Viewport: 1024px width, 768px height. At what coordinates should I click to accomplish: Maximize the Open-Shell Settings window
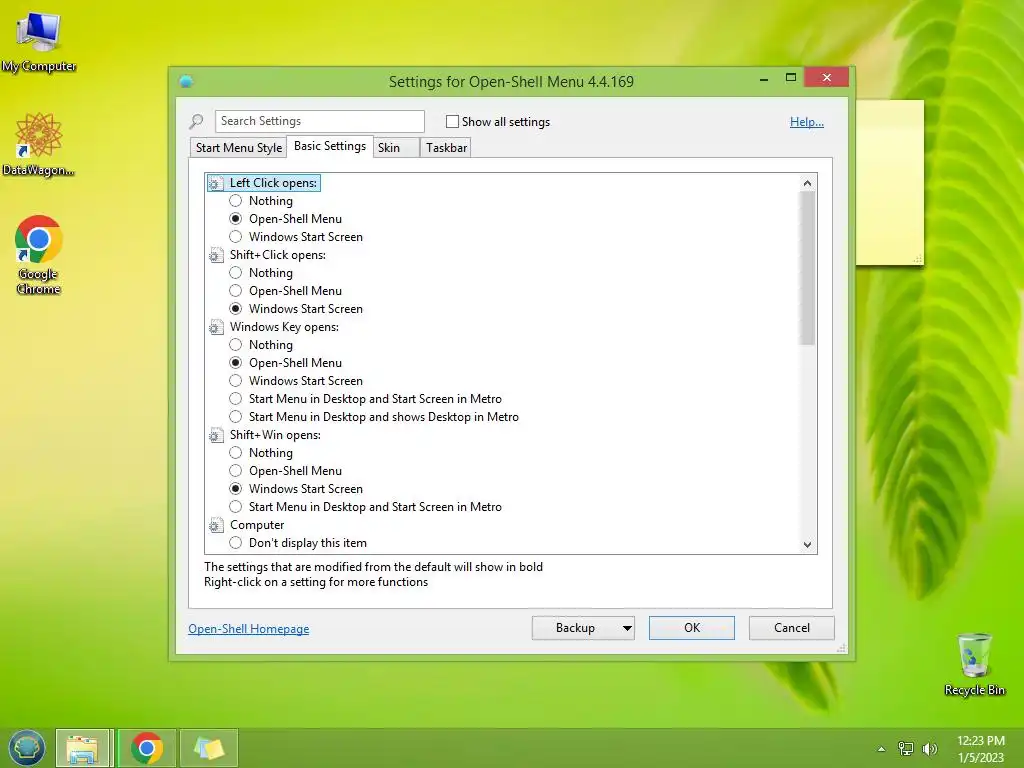click(x=791, y=78)
